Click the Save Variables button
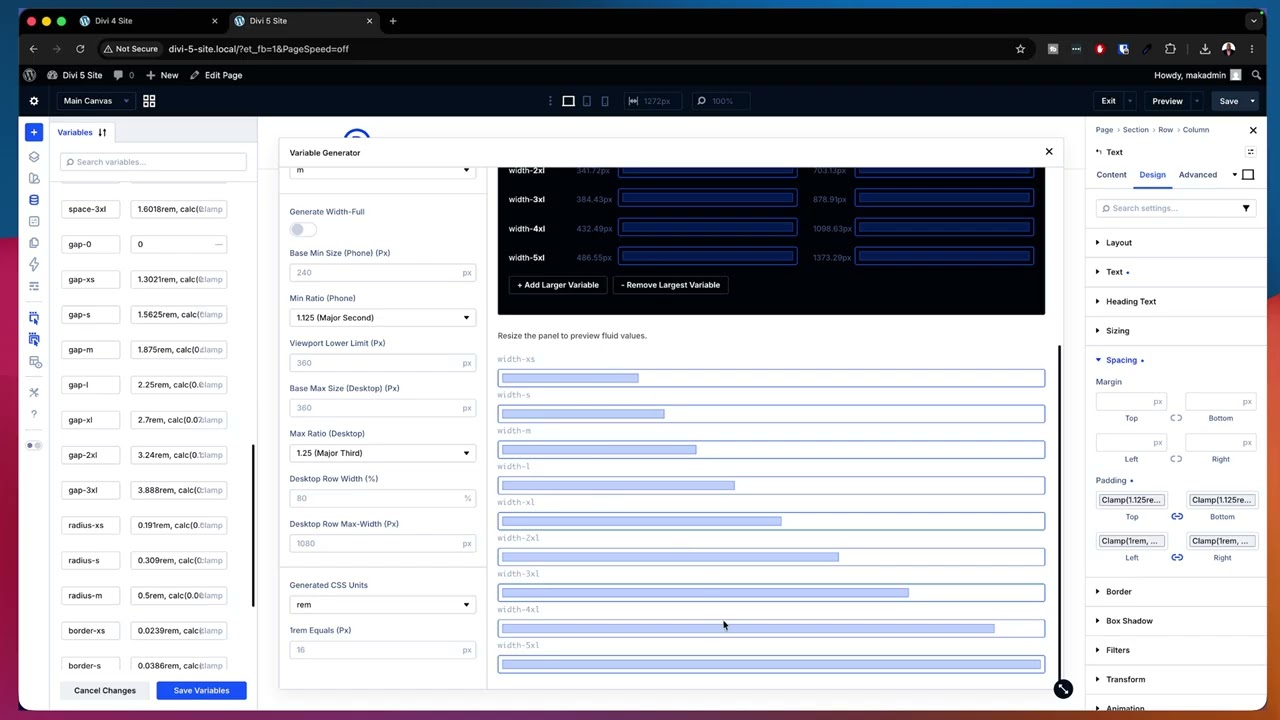 (201, 691)
